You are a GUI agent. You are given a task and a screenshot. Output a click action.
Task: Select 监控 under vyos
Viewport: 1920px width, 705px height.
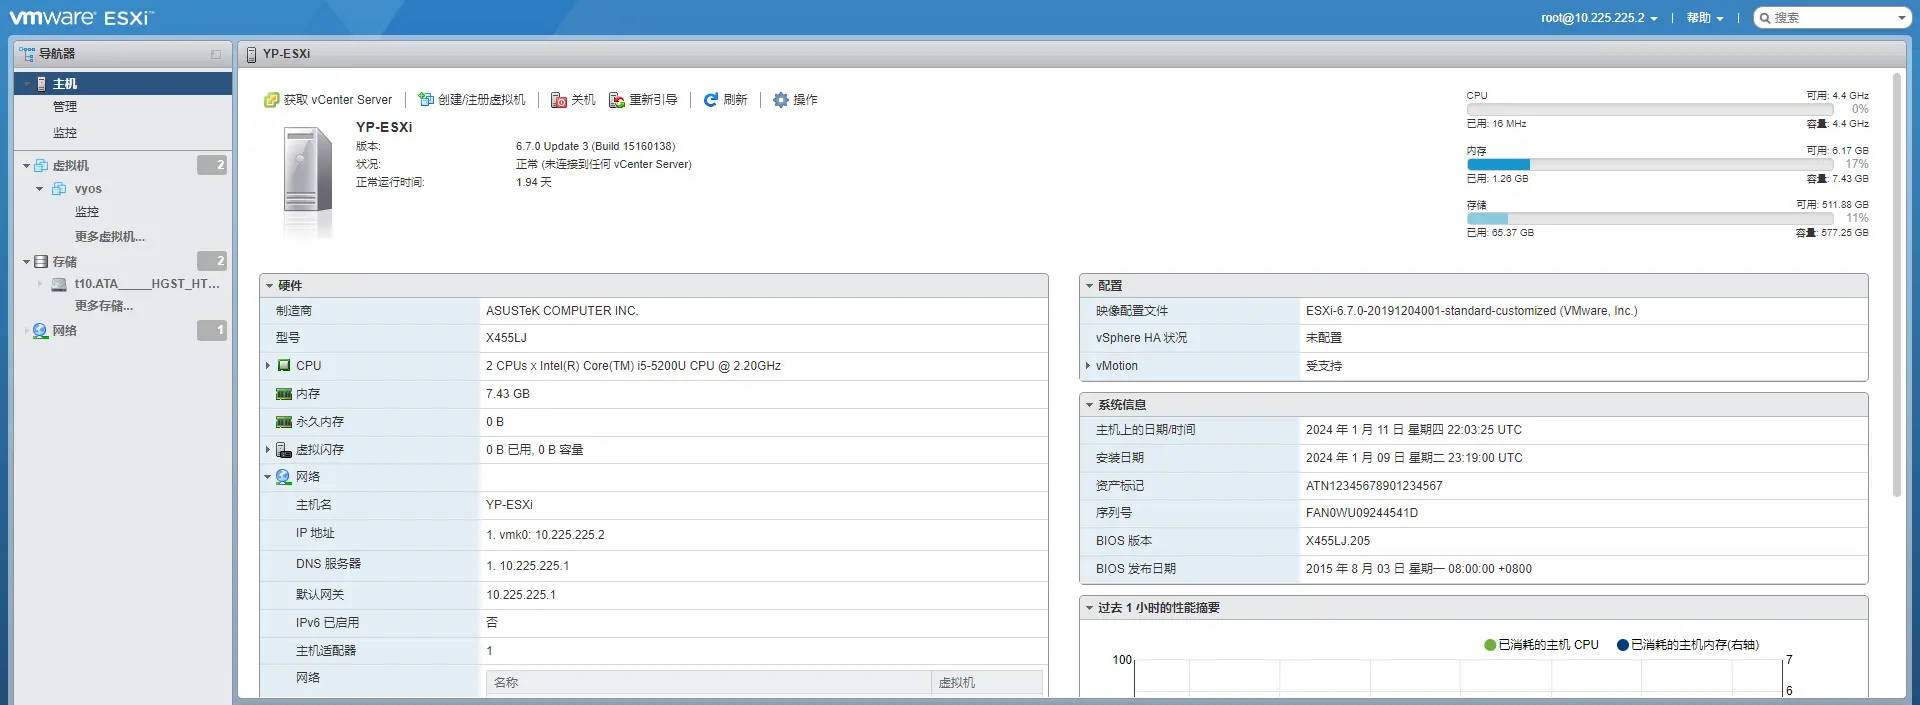(x=87, y=212)
